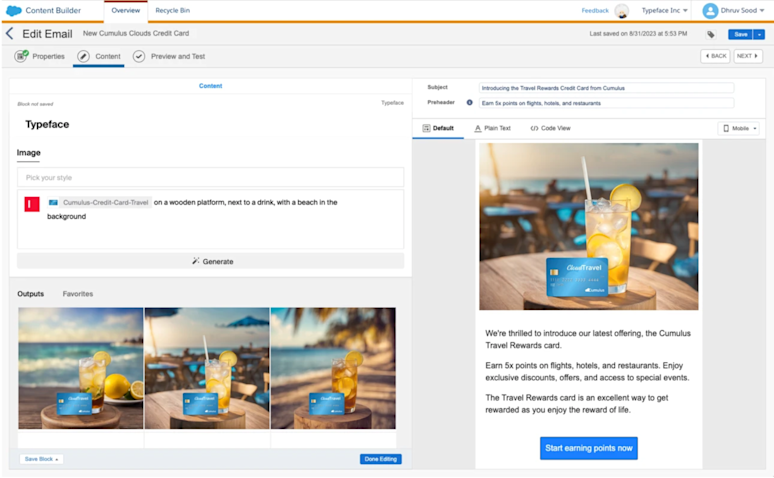Click the Subject input field
This screenshot has height=478, width=774.
click(x=606, y=88)
